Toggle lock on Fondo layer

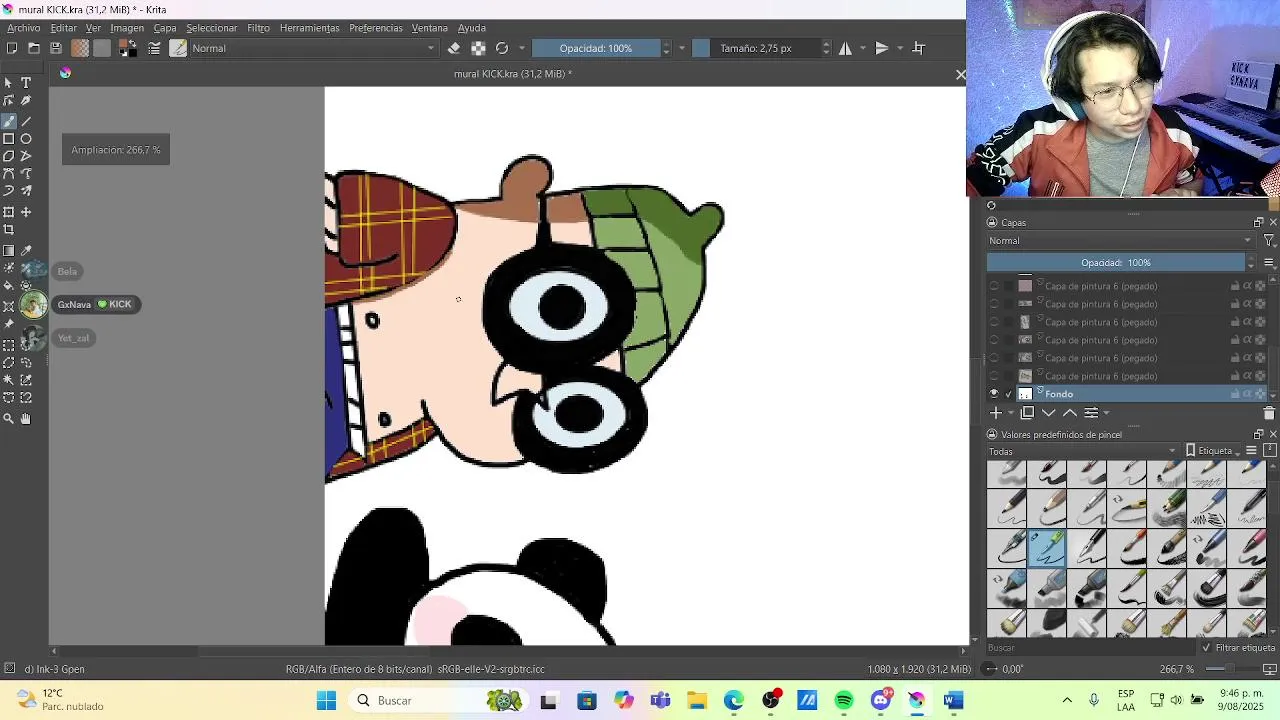pyautogui.click(x=1235, y=394)
